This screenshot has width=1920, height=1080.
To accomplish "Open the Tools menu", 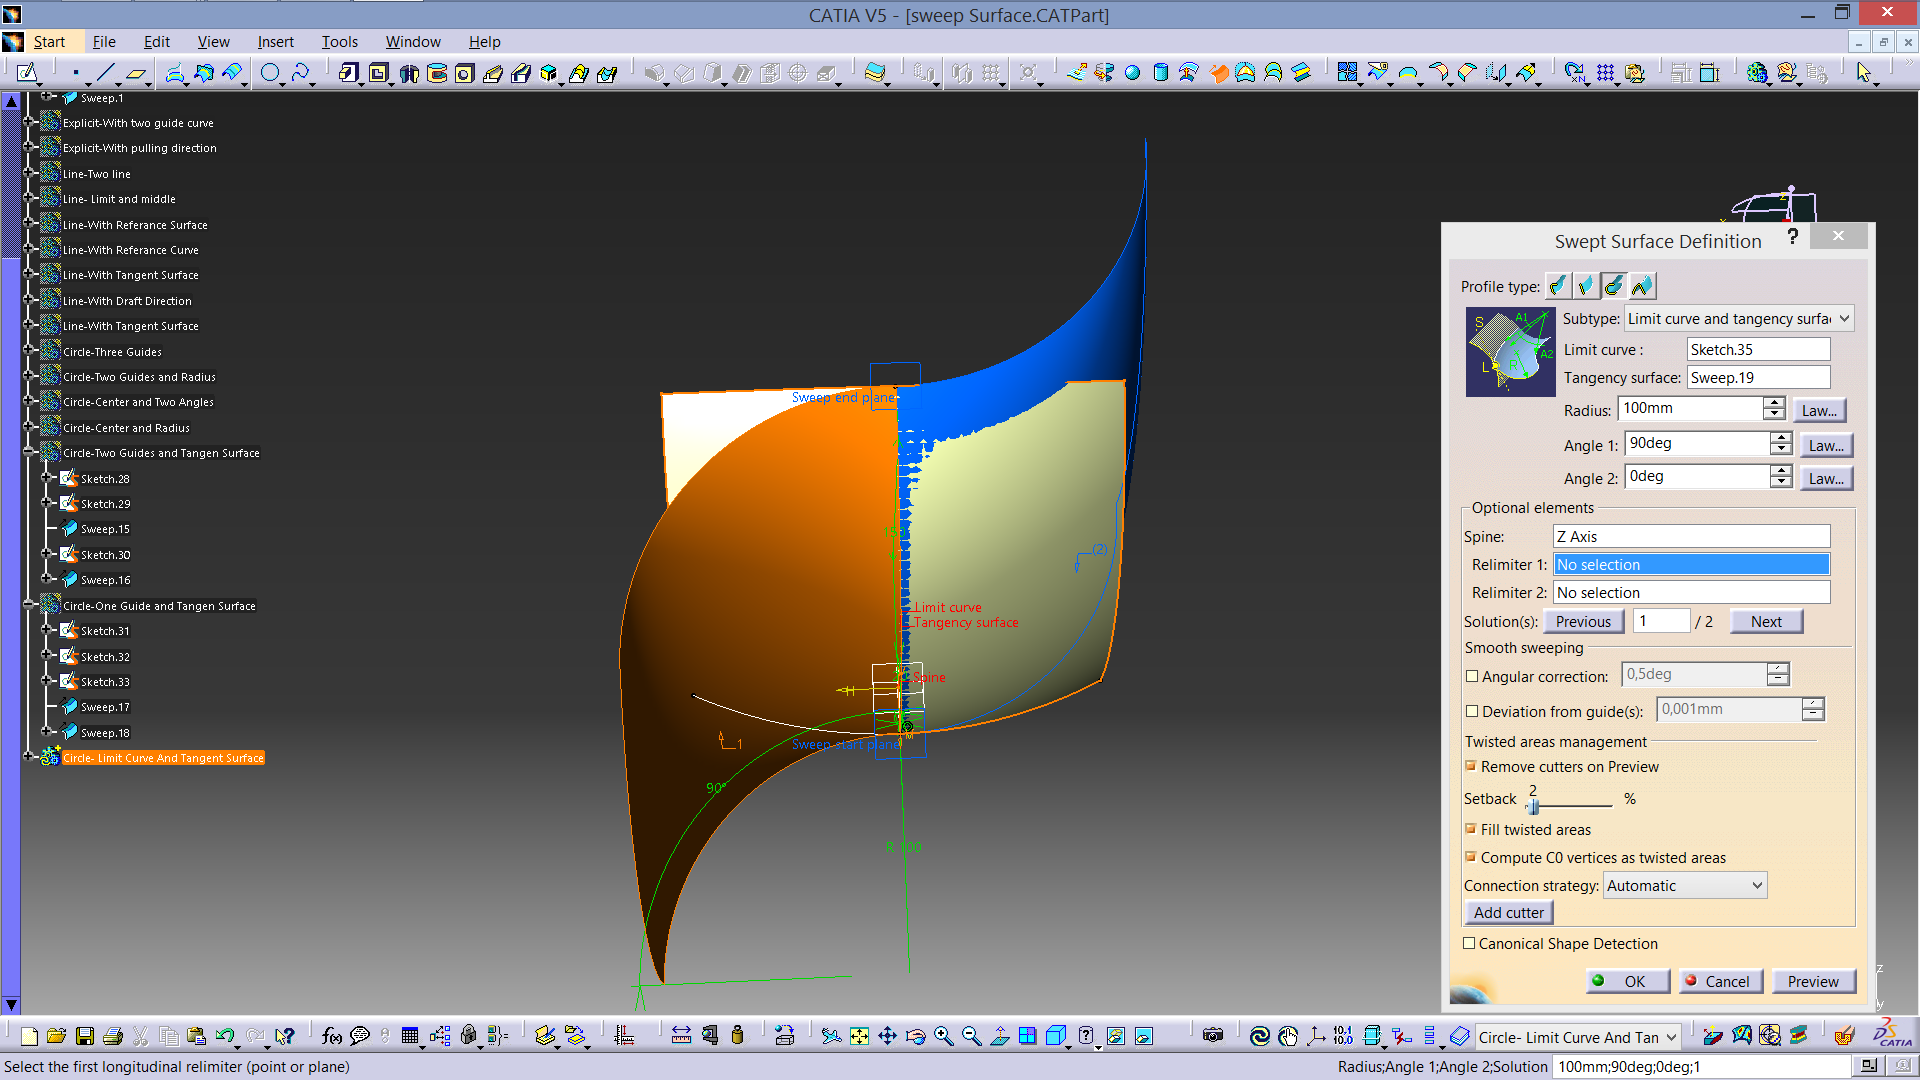I will pos(339,42).
